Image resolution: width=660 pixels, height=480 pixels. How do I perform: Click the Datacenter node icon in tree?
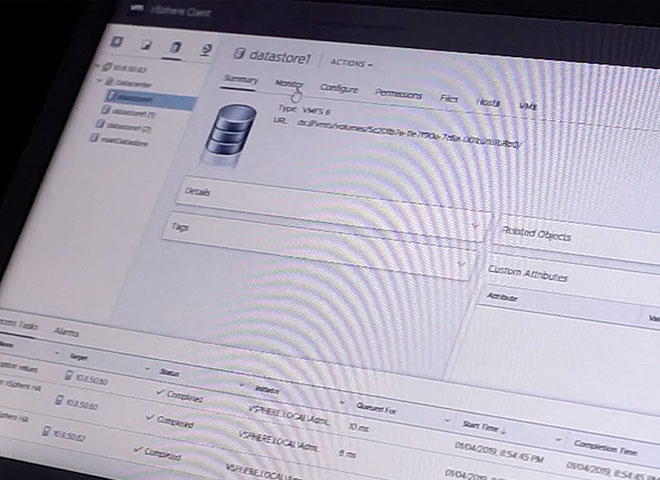pos(109,81)
